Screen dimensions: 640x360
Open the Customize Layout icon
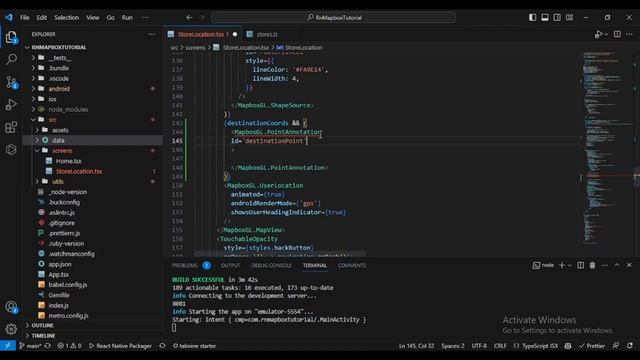pyautogui.click(x=570, y=17)
